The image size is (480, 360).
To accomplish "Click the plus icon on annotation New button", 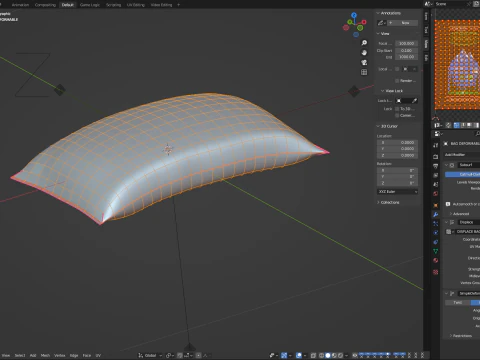I will 391,23.
